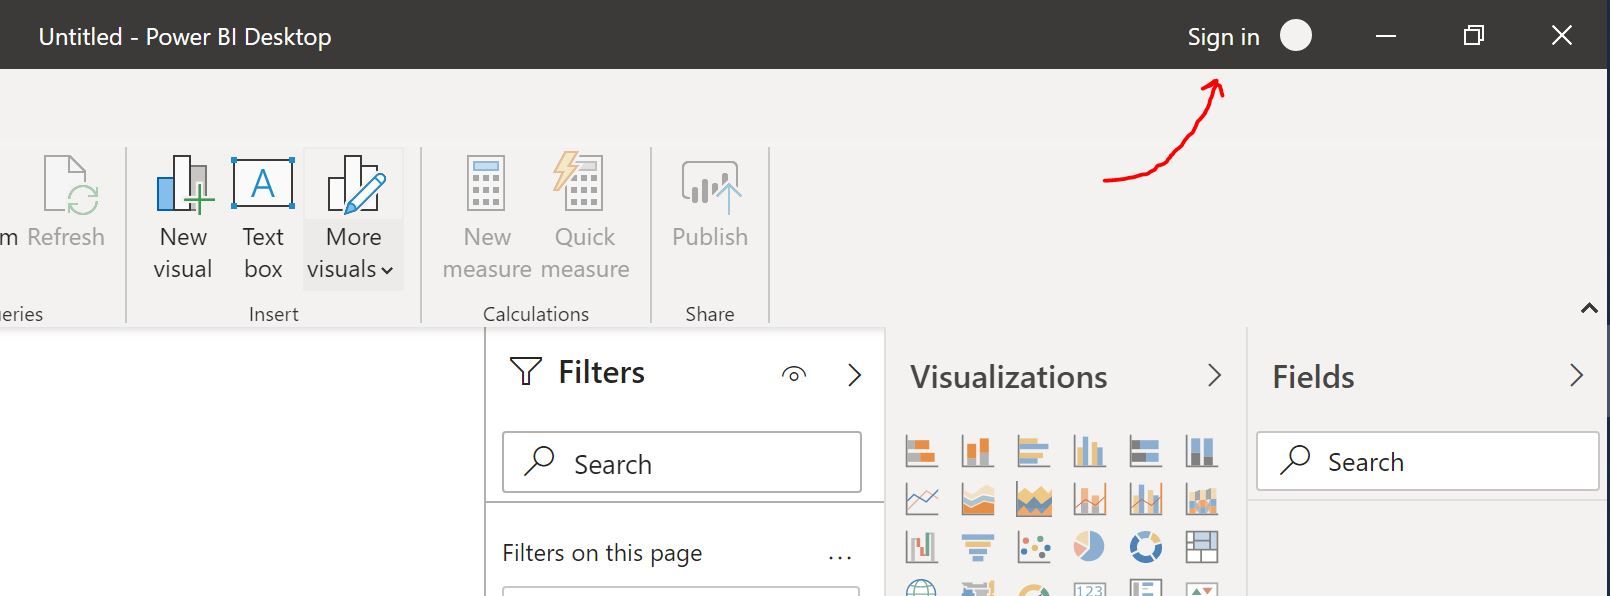The image size is (1610, 596).
Task: Click the Calculations group label
Action: (x=536, y=314)
